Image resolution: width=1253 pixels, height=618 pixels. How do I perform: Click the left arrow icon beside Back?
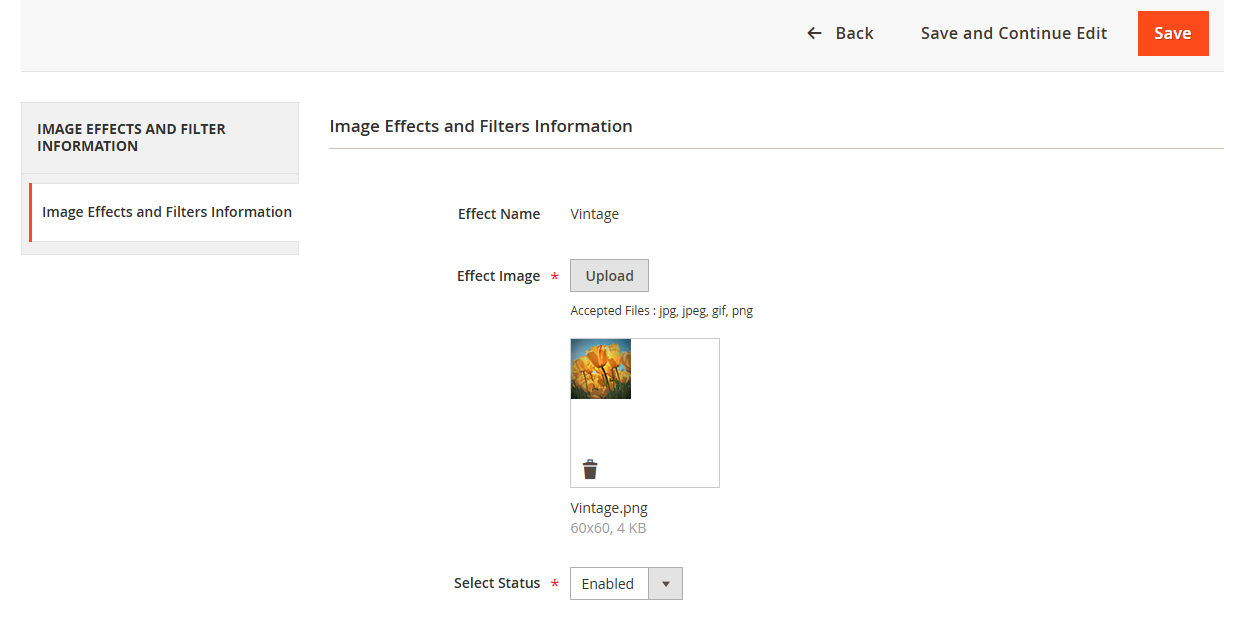tap(814, 34)
